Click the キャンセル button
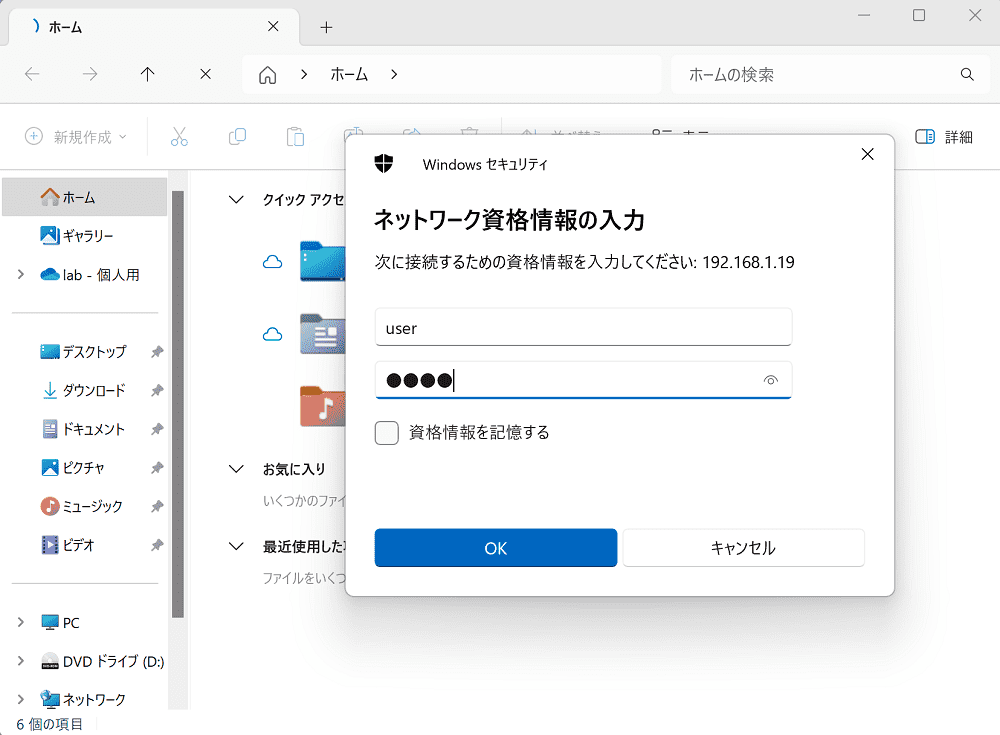 (x=743, y=547)
